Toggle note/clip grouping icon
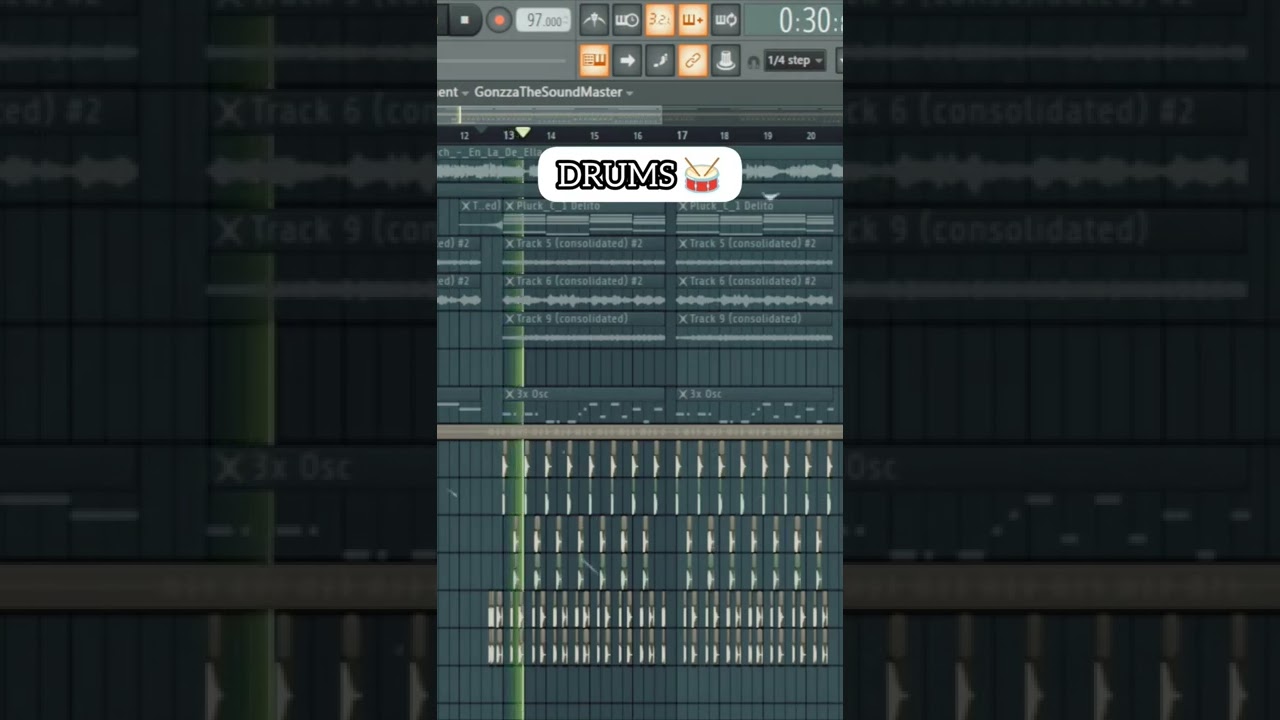Viewport: 1280px width, 720px height. (660, 61)
